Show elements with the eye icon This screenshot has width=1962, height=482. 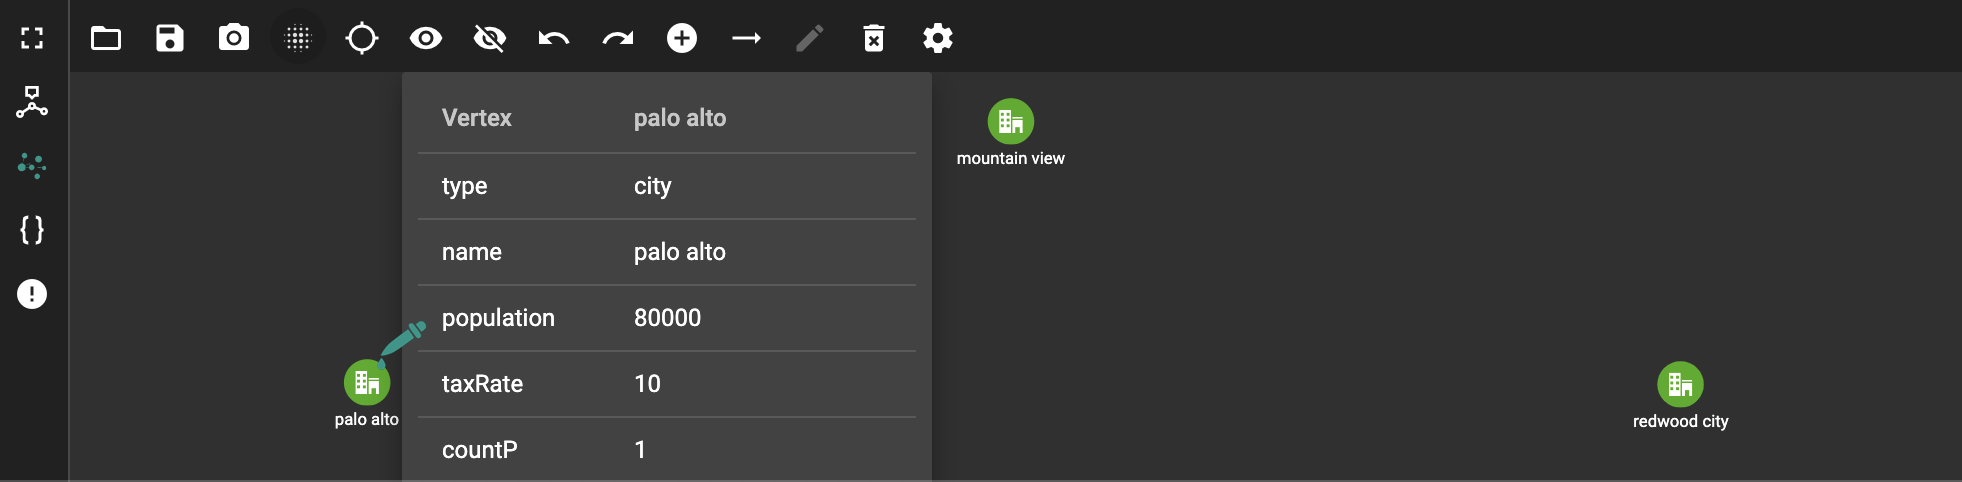426,38
